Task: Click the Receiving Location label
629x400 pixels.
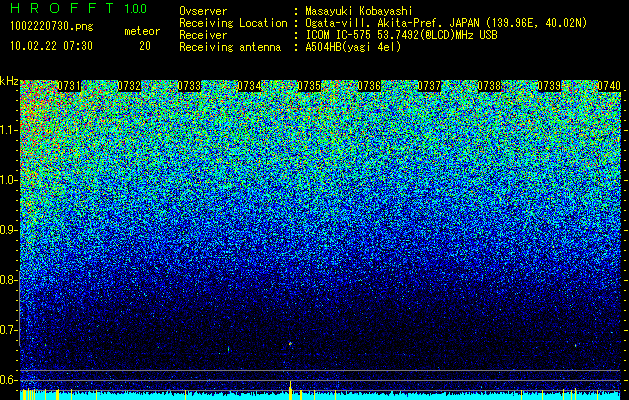Action: (x=233, y=23)
